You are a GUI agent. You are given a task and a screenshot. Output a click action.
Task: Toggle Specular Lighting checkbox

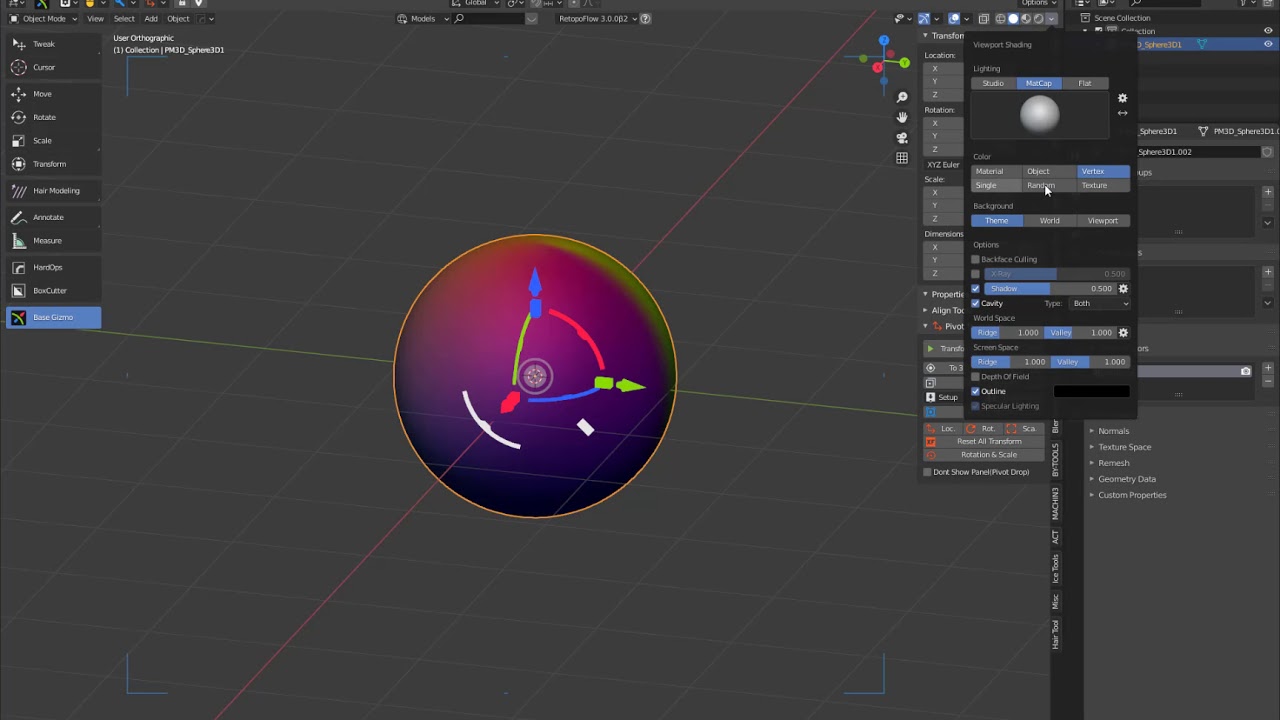(x=976, y=406)
